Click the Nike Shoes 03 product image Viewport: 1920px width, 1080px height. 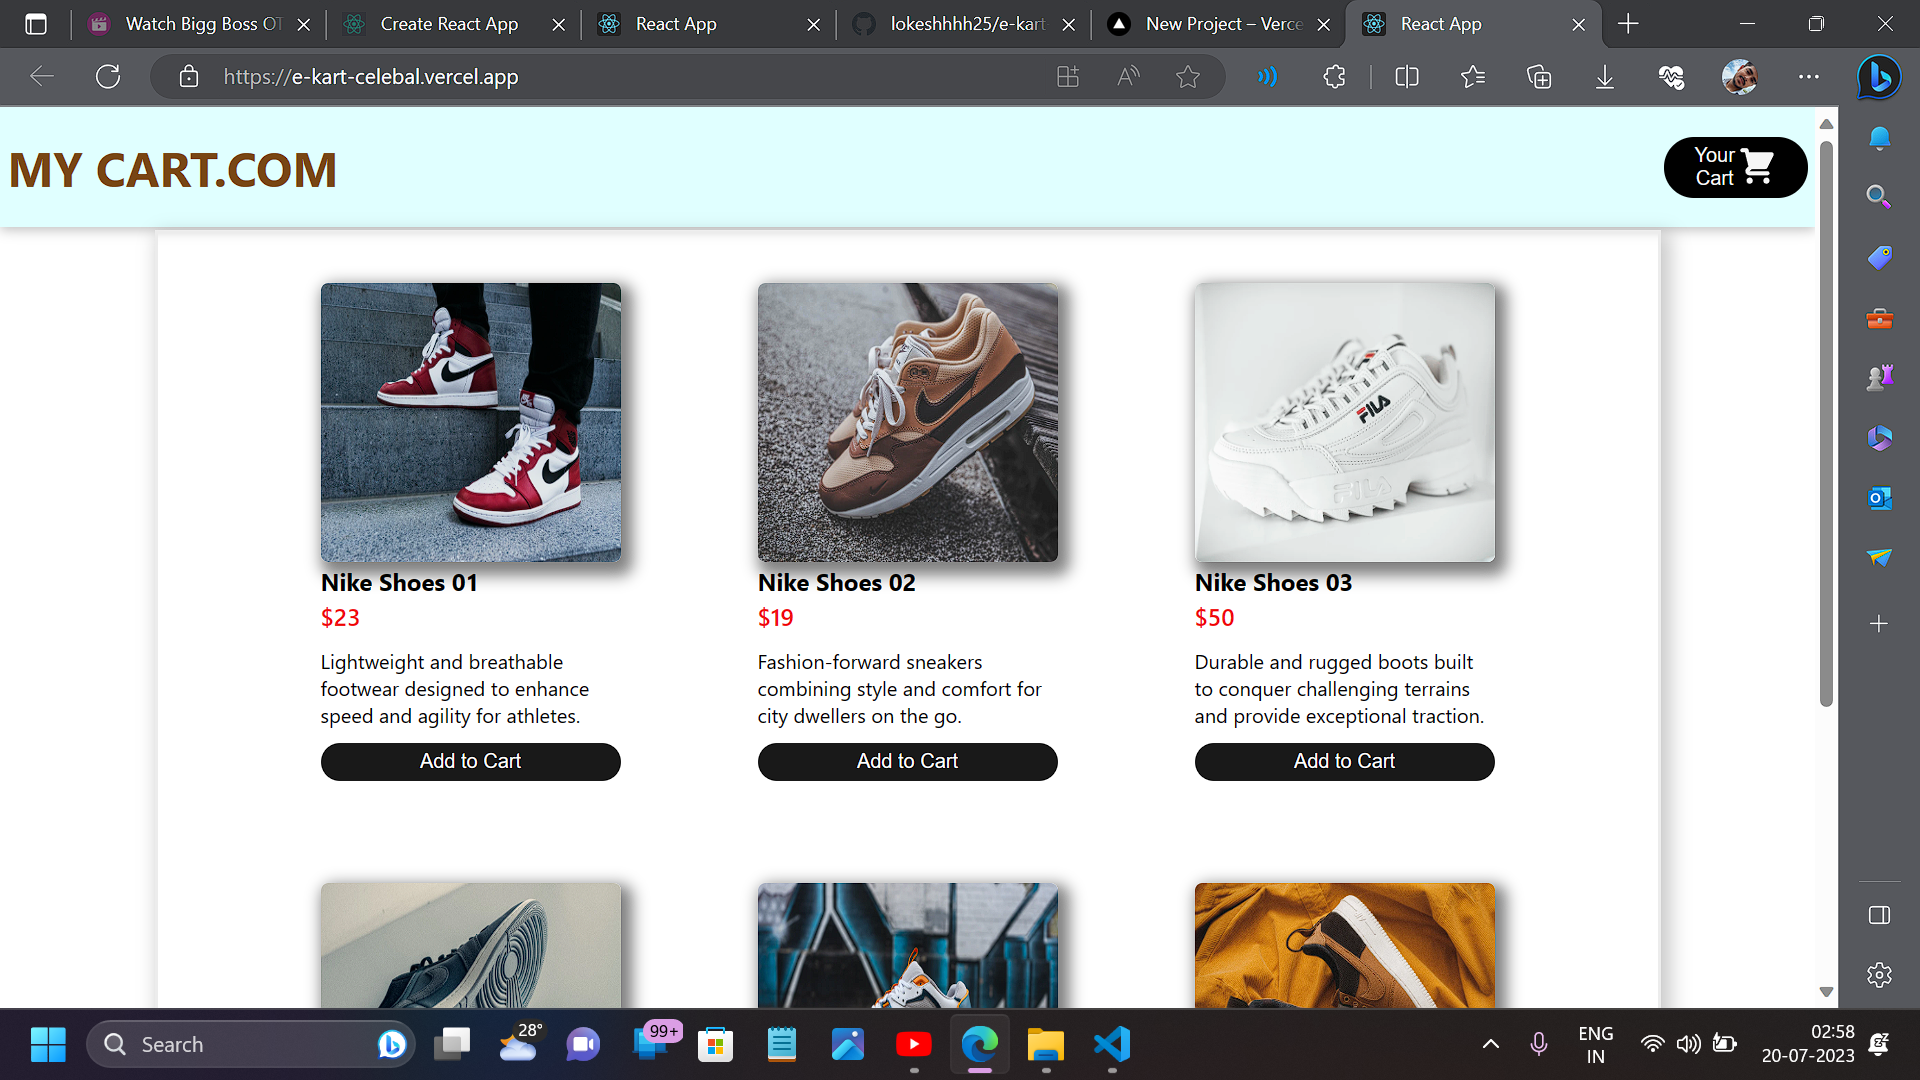click(1344, 422)
